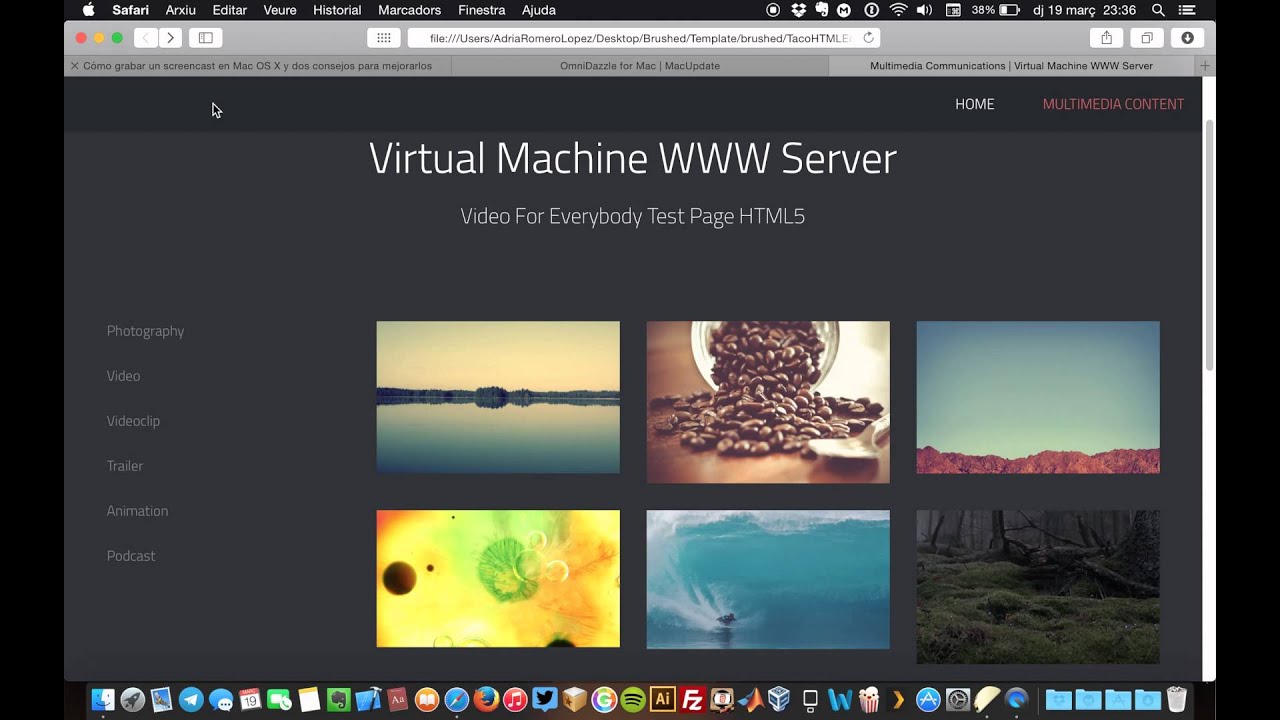The width and height of the screenshot is (1280, 720).
Task: Launch Adobe Illustrator from the Dock
Action: pos(662,700)
